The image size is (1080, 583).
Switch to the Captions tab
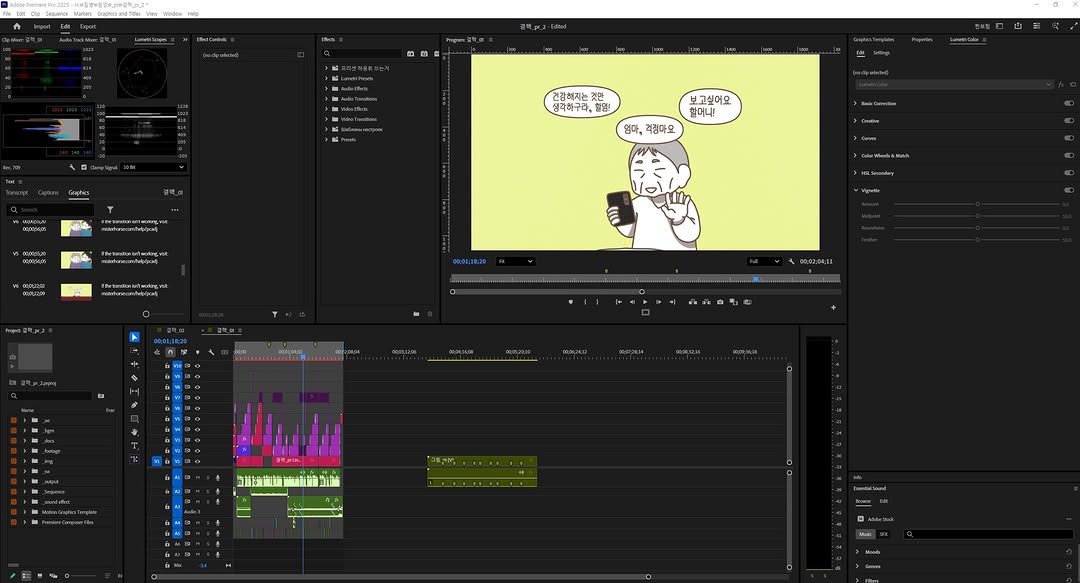48,193
